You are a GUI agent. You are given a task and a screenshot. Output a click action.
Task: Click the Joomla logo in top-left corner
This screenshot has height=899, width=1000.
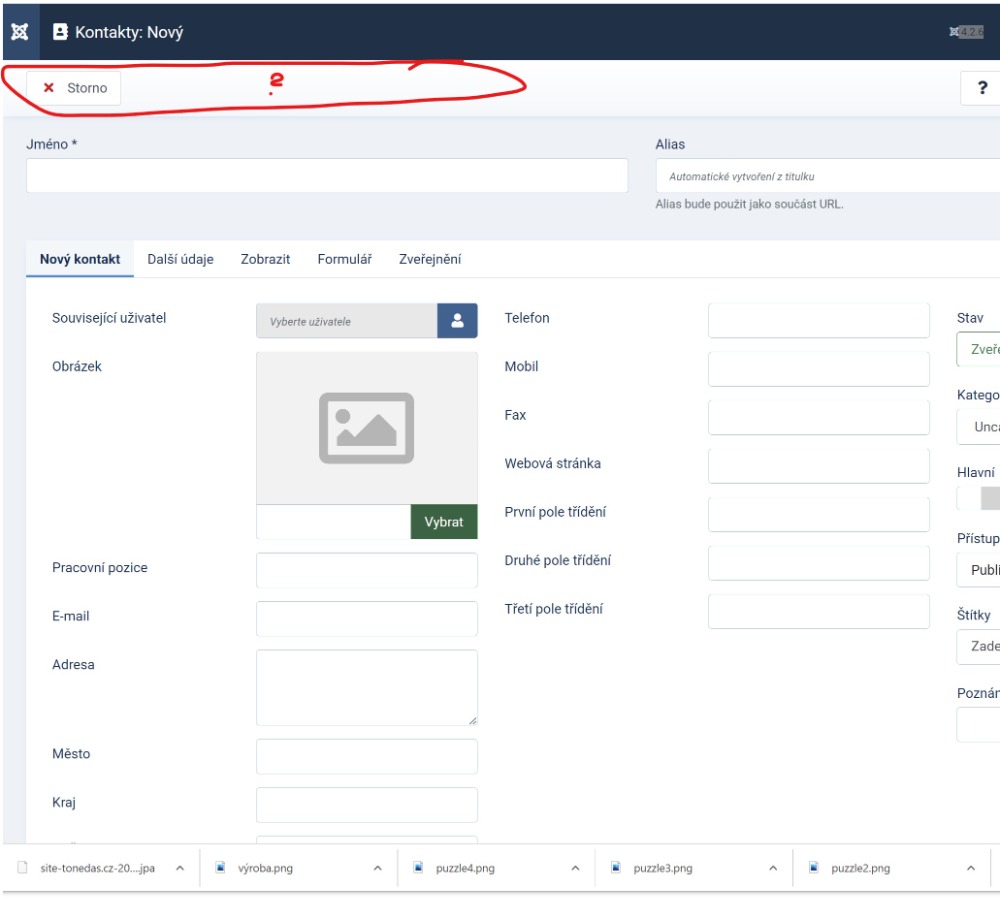point(19,32)
